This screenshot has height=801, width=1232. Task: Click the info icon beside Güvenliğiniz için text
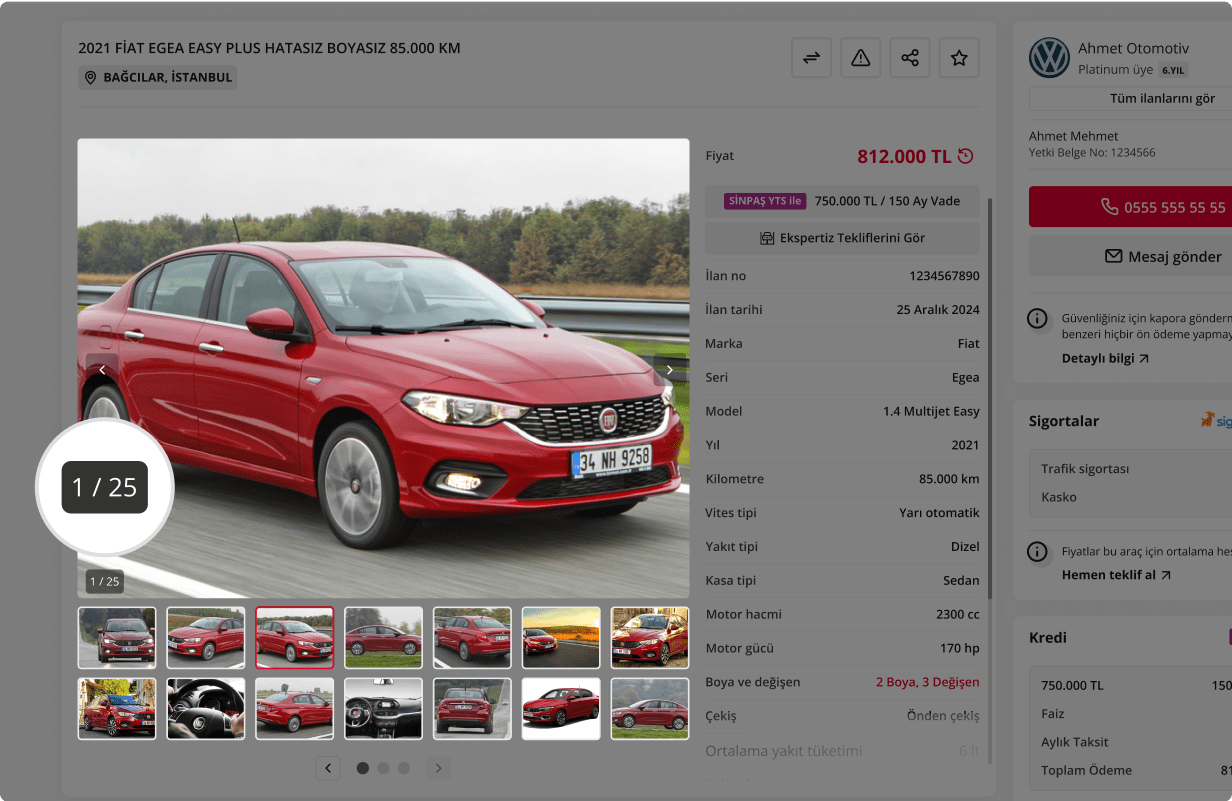click(x=1038, y=319)
